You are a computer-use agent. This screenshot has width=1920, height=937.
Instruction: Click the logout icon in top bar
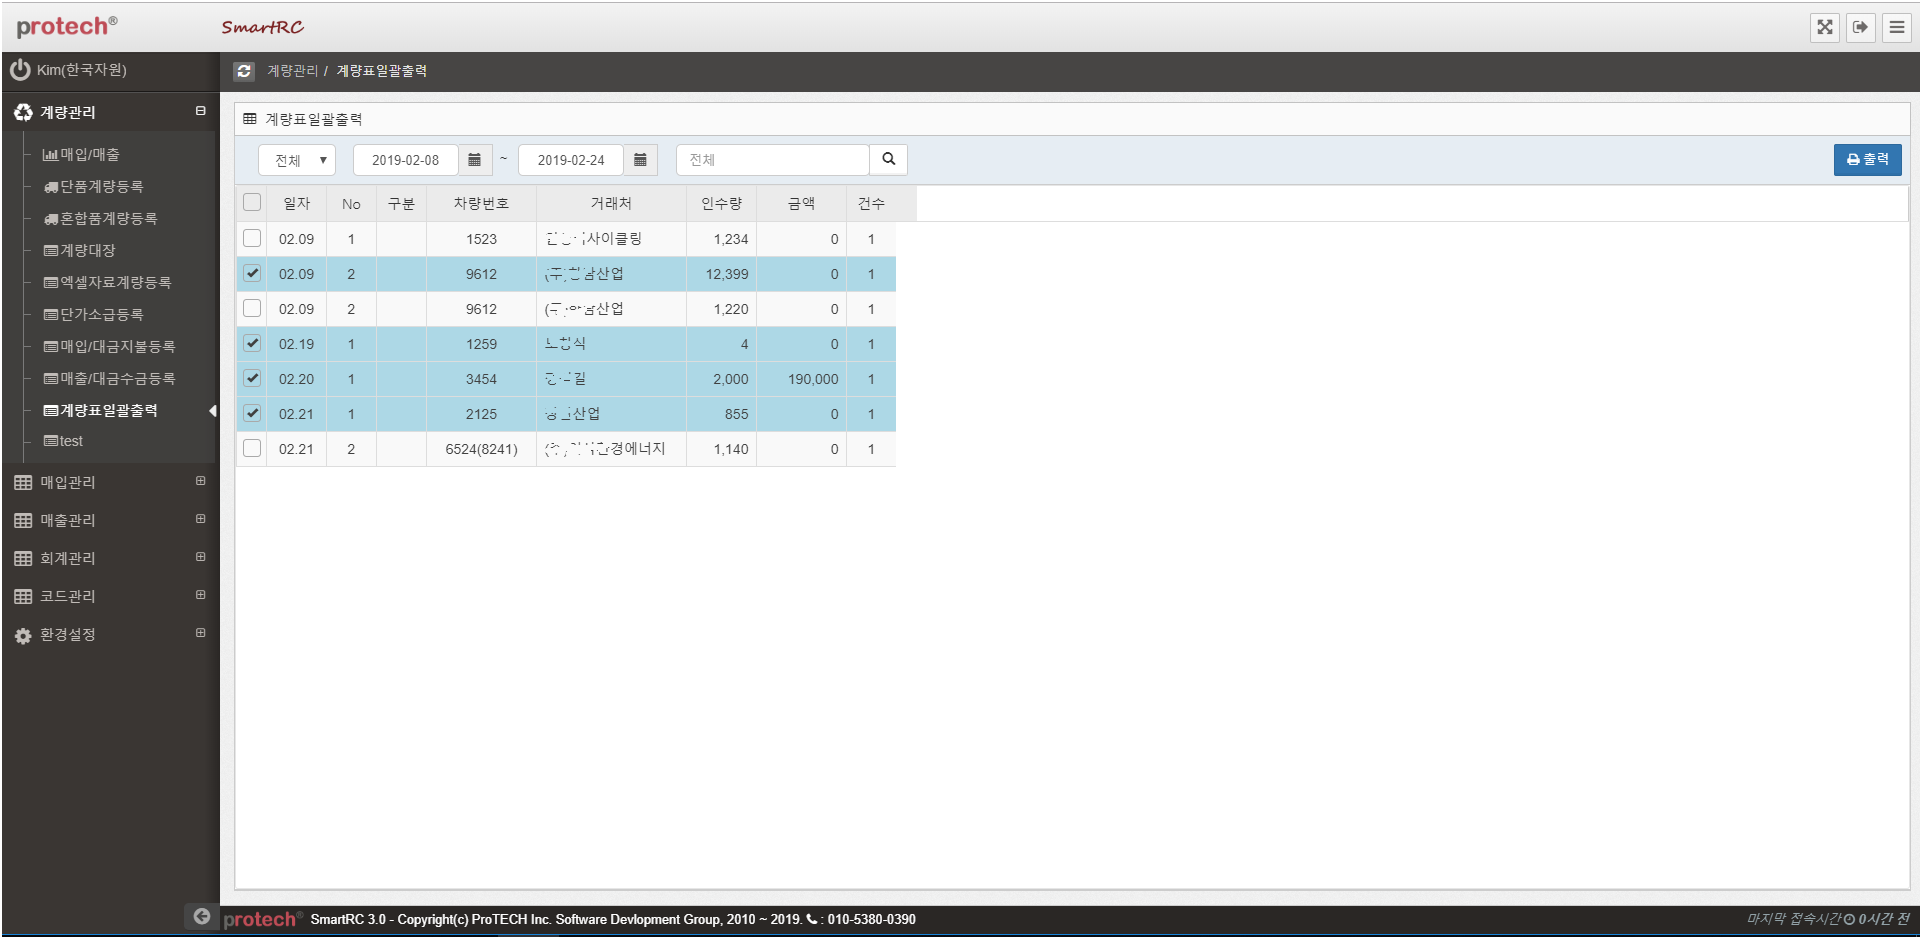click(1860, 27)
